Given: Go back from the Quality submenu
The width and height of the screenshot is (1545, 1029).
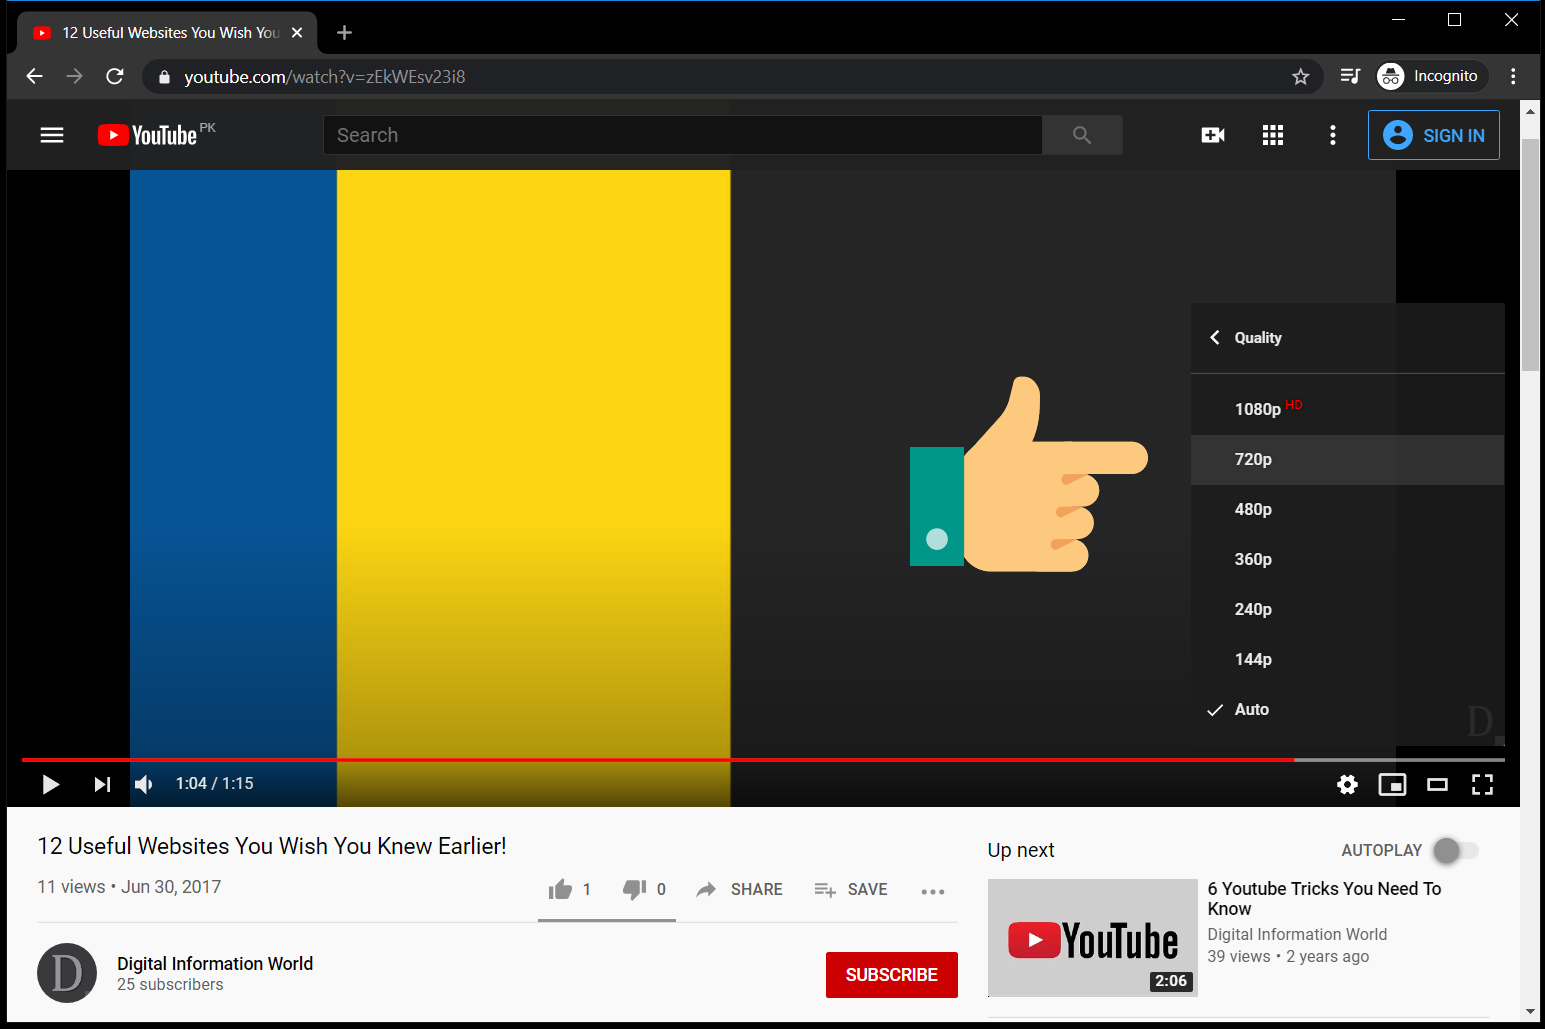Looking at the screenshot, I should click(1214, 337).
